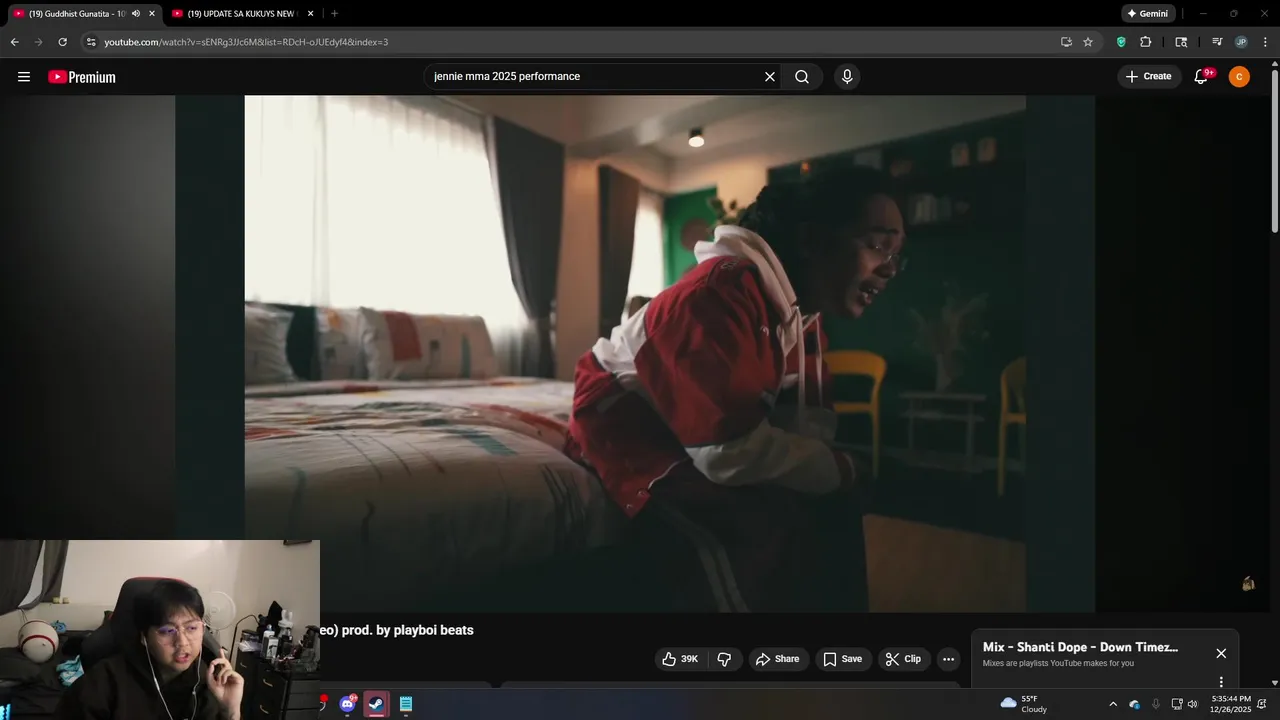Show hidden system tray icons
Viewport: 1280px width, 720px height.
click(x=1113, y=704)
